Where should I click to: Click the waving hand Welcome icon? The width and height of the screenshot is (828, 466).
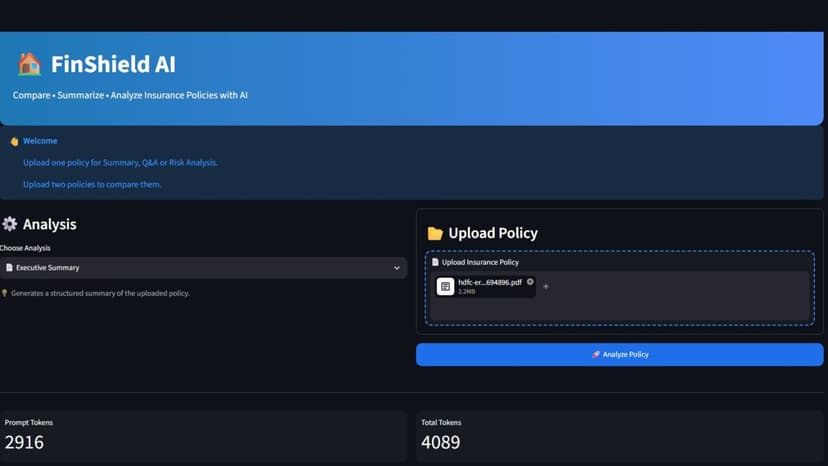(x=14, y=141)
